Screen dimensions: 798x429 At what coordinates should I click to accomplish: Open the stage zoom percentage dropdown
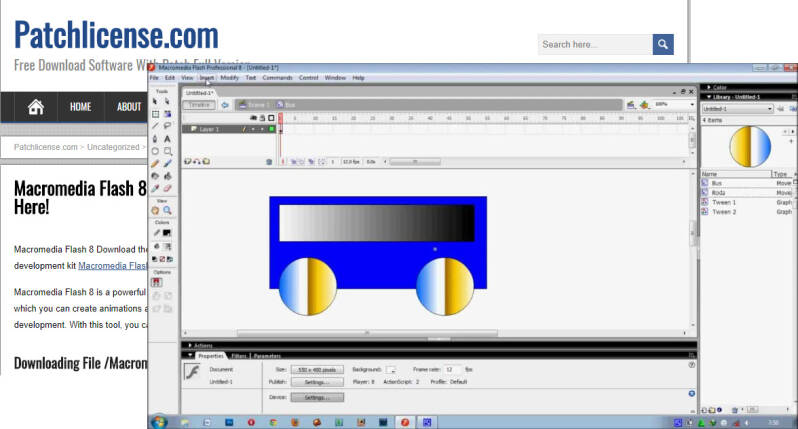point(692,104)
